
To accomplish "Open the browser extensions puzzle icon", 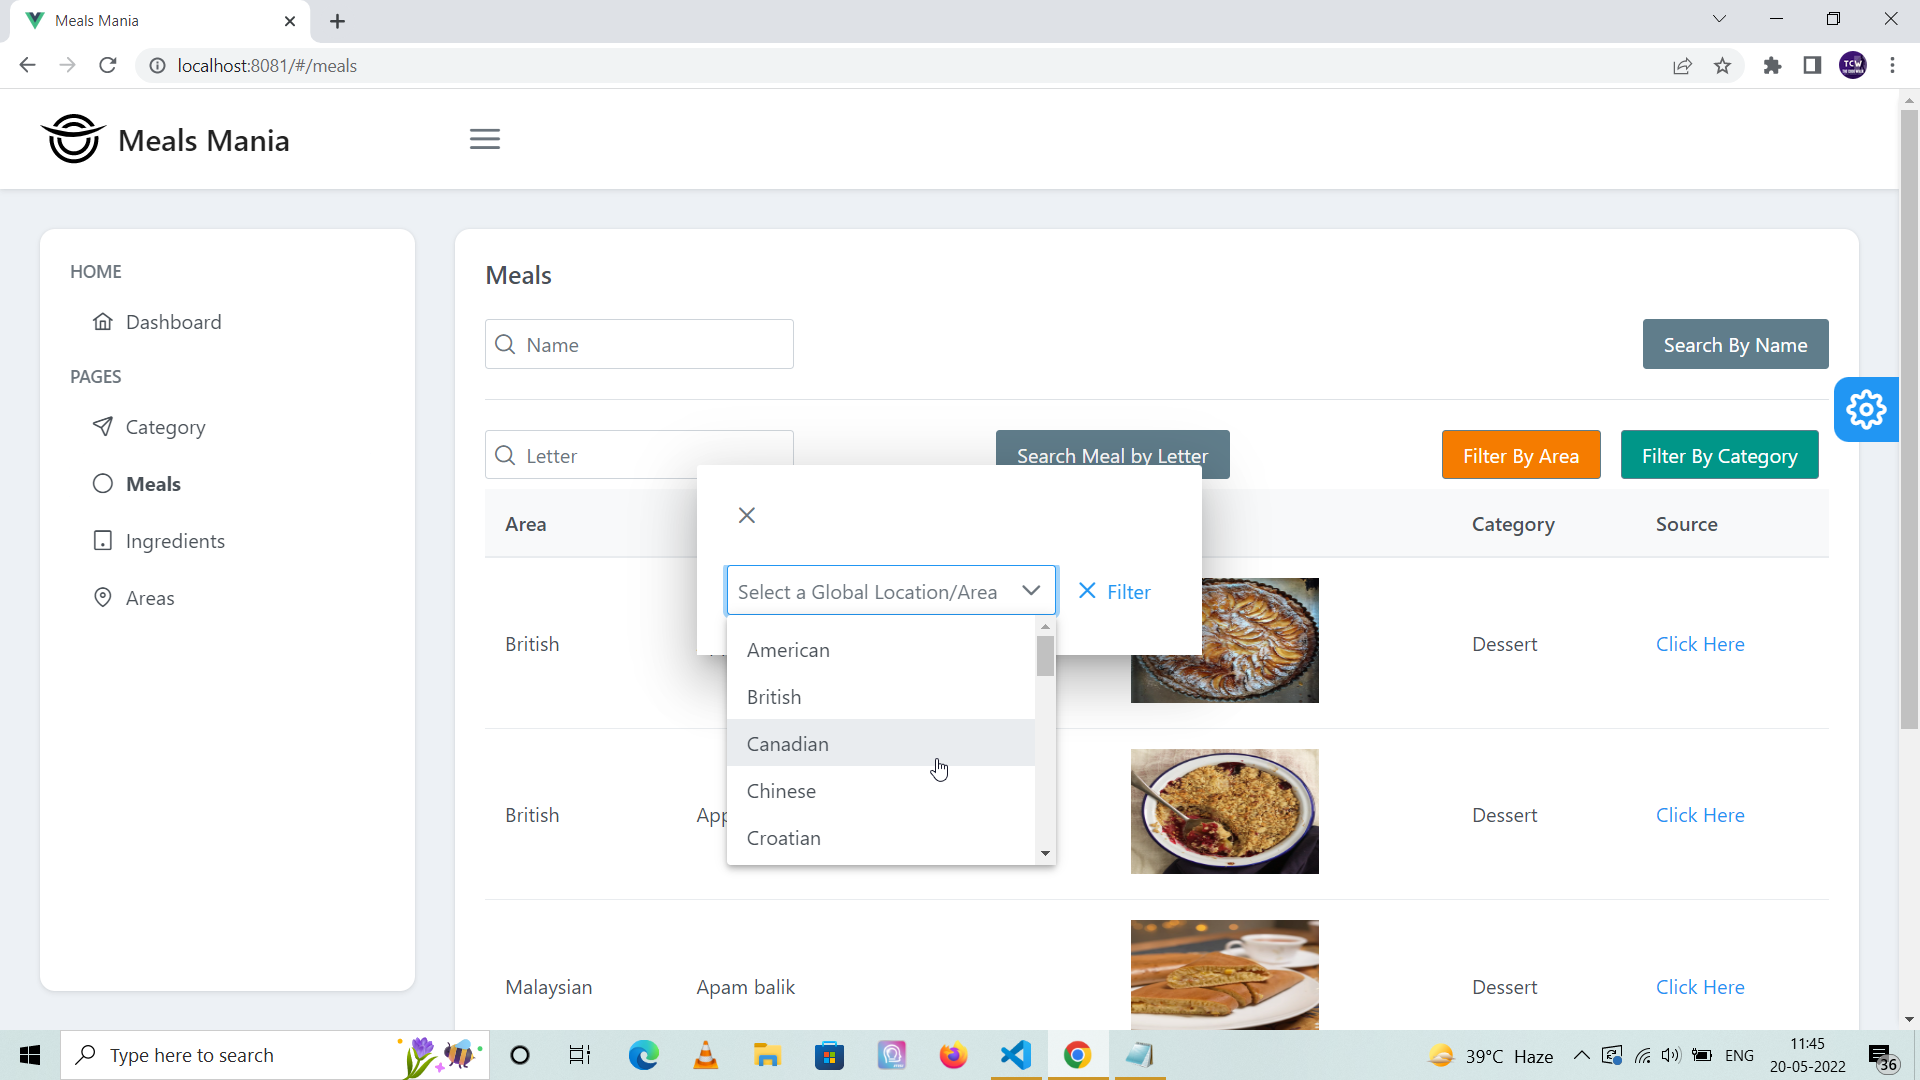I will point(1772,65).
